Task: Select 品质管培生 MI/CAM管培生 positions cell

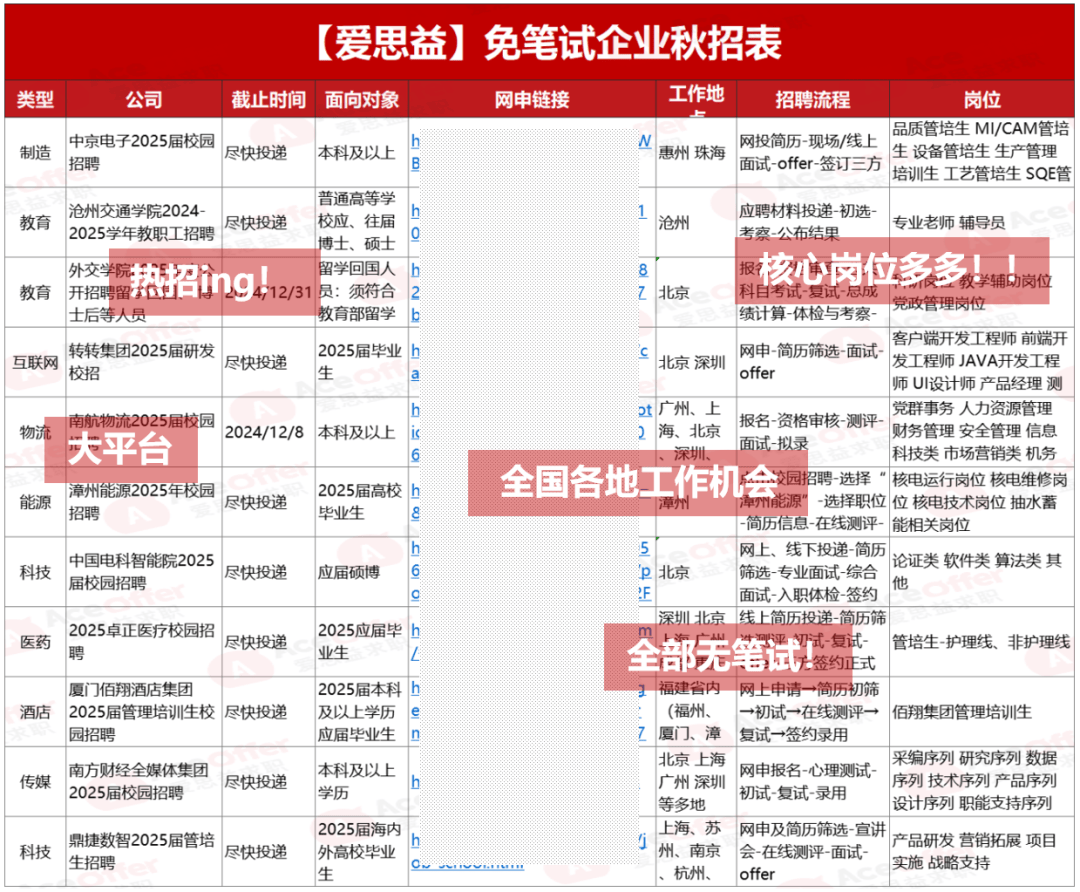Action: pyautogui.click(x=982, y=152)
